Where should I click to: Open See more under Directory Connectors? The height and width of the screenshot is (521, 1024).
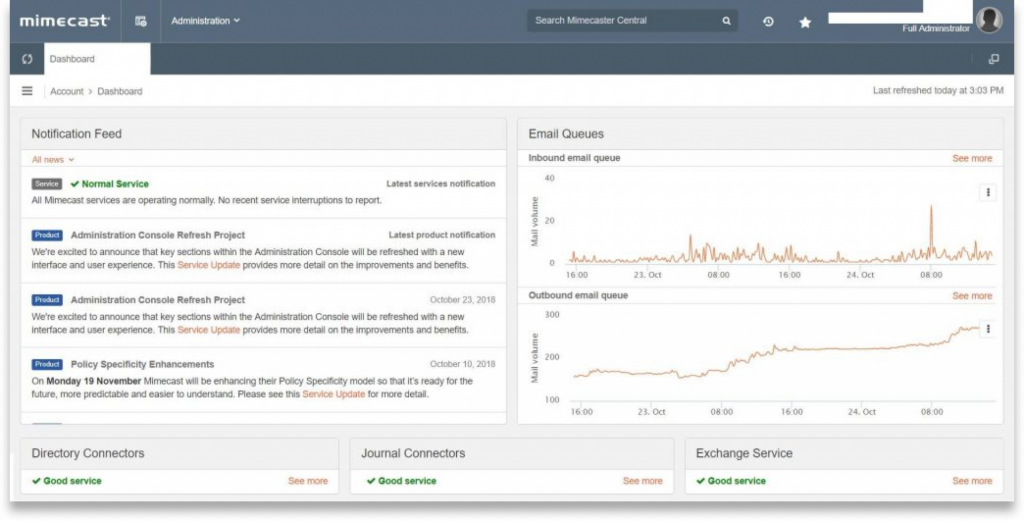coord(308,481)
